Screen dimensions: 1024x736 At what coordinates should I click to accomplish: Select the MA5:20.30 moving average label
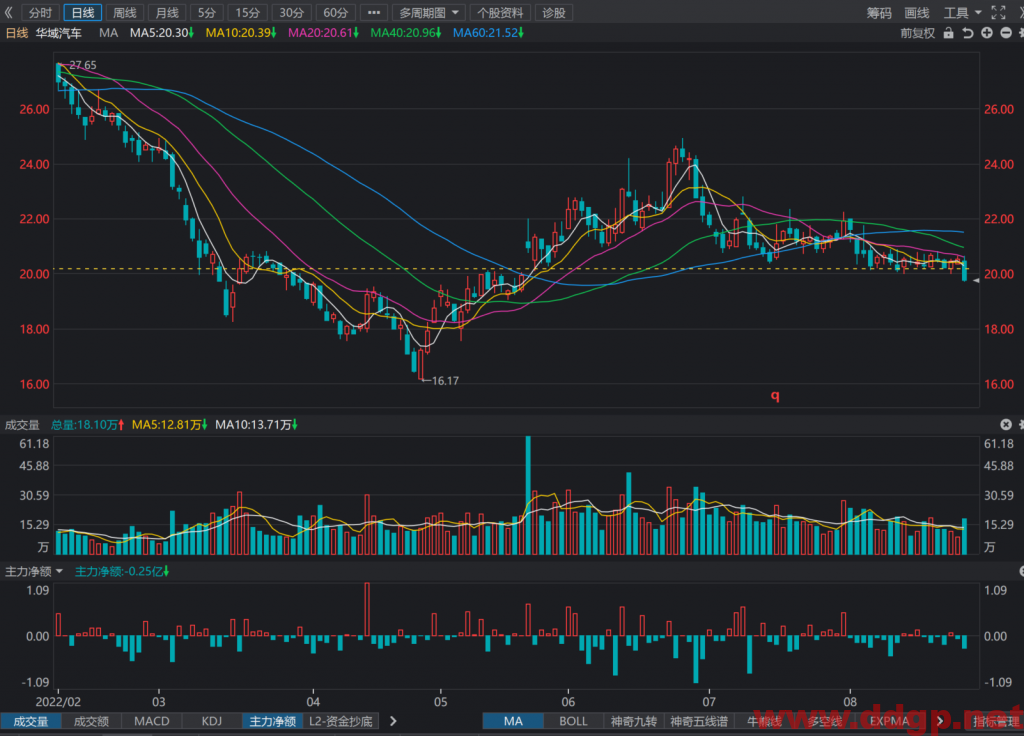[x=162, y=33]
